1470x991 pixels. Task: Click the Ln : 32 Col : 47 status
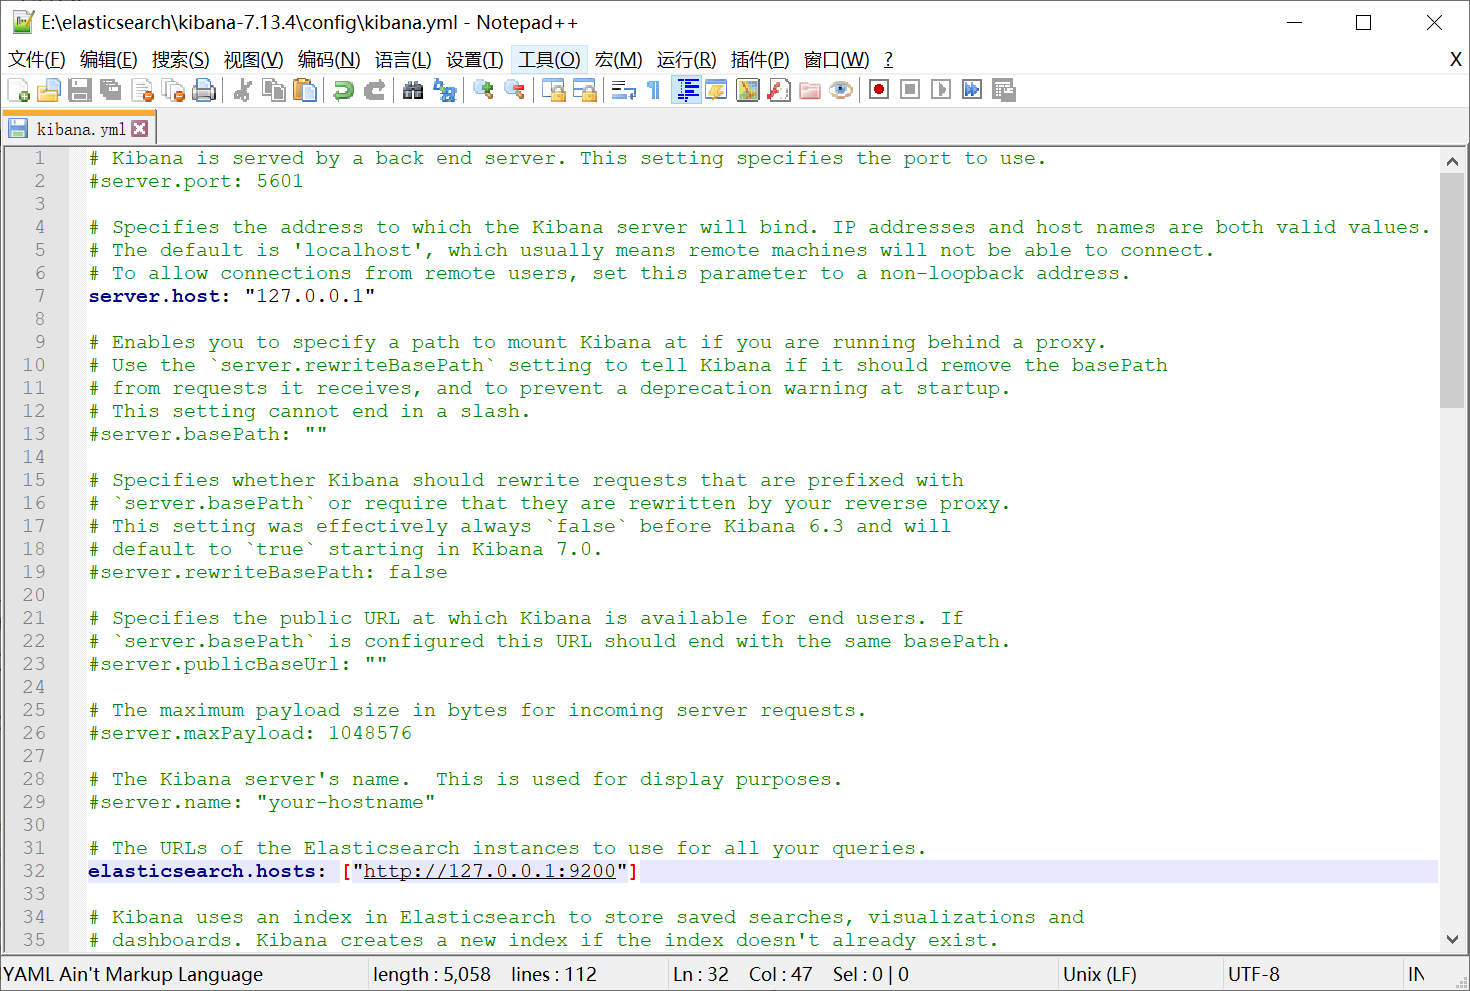[x=742, y=974]
